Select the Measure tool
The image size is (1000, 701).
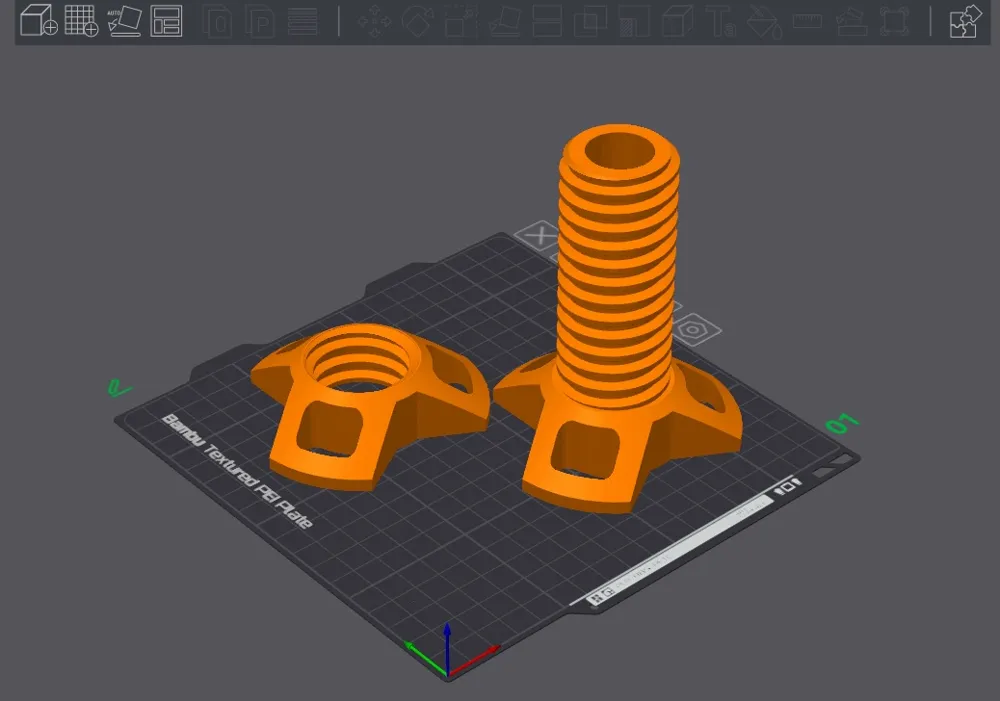click(x=808, y=20)
